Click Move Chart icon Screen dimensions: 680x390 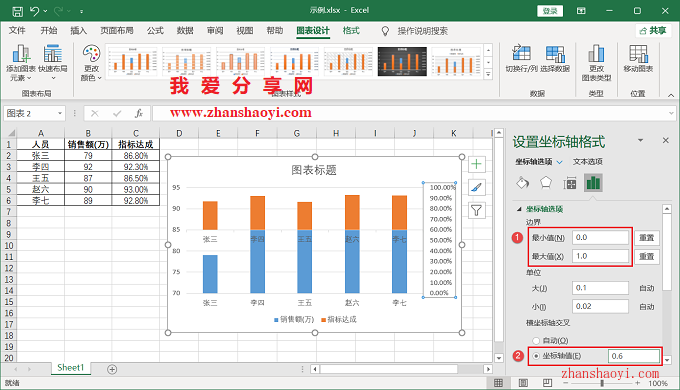tap(638, 59)
